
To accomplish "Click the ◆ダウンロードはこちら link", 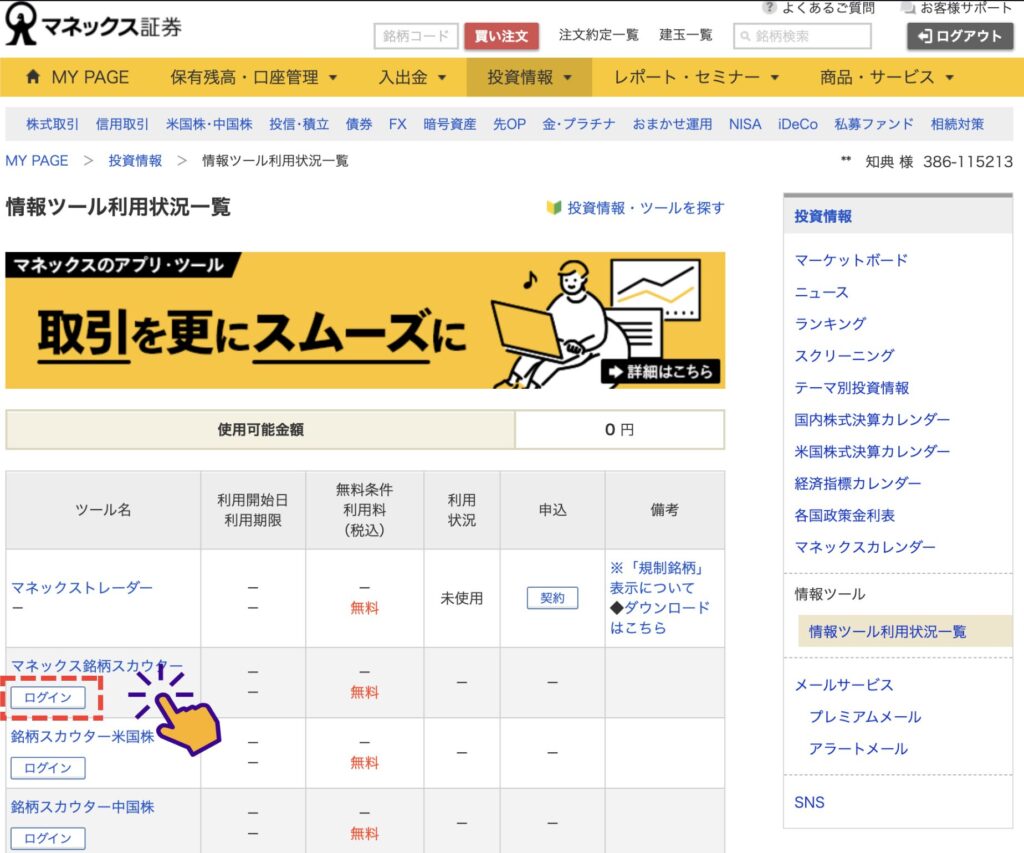I will [x=660, y=617].
